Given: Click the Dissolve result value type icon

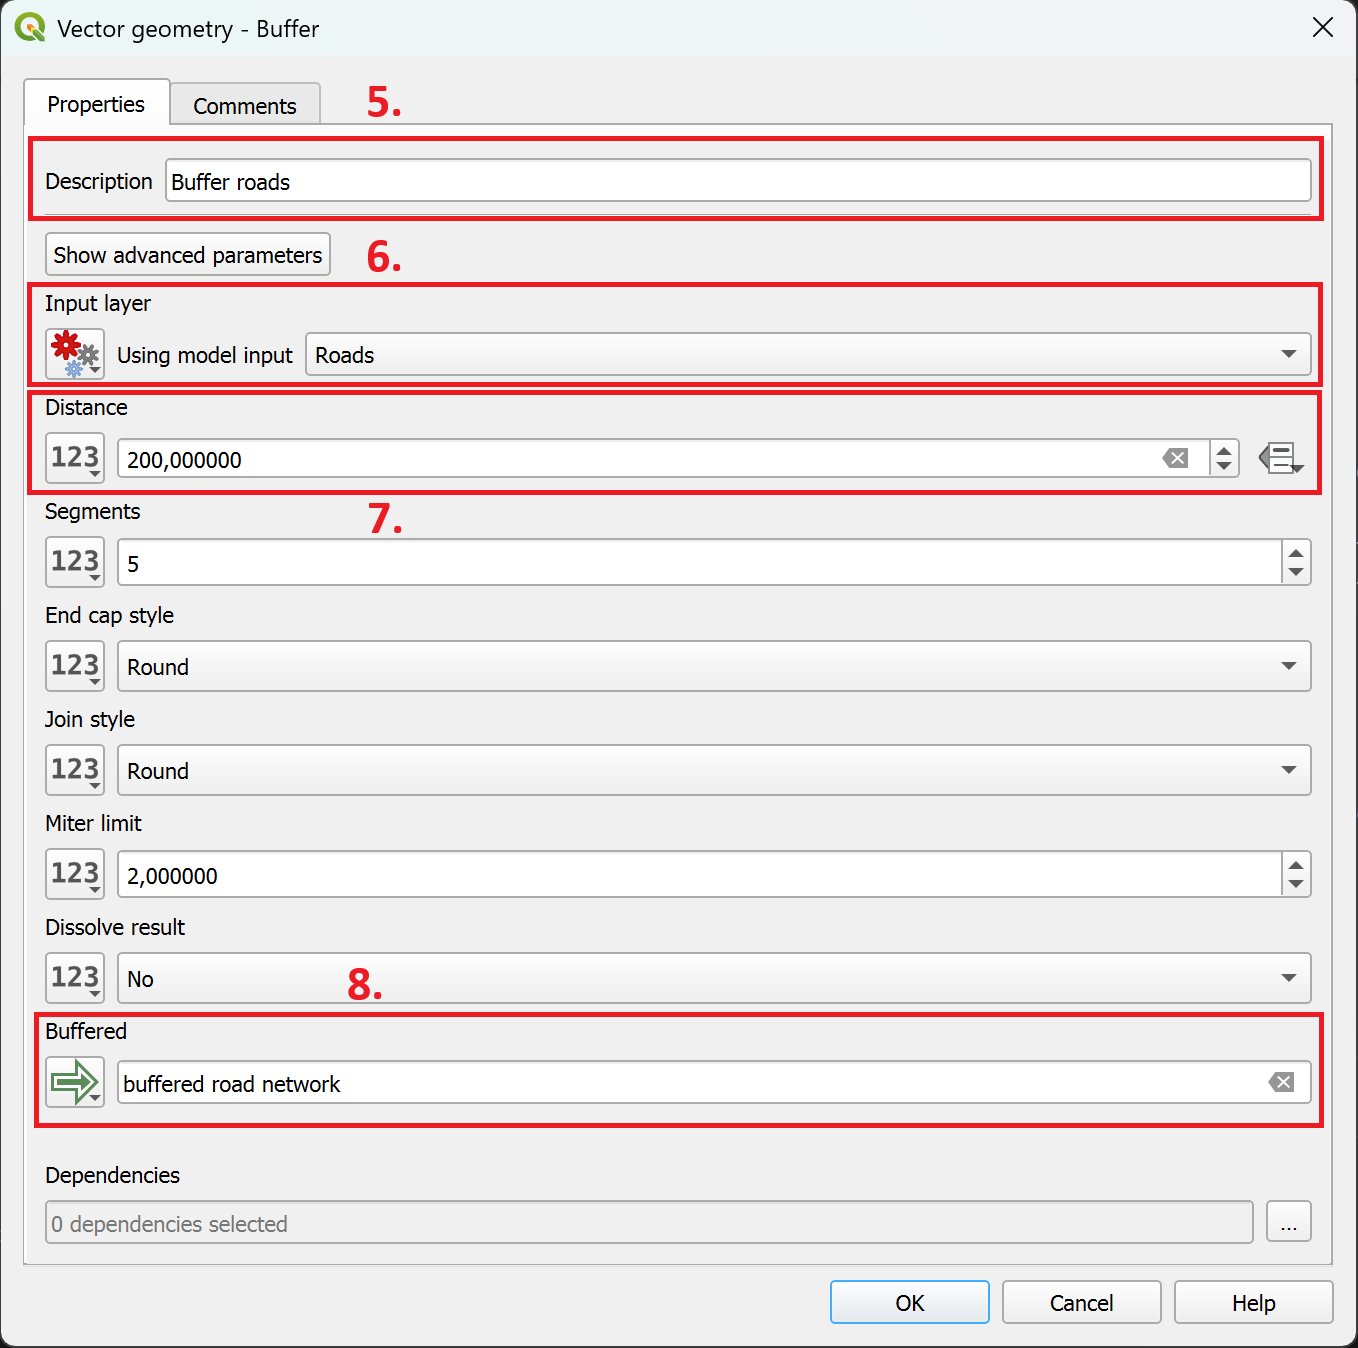Looking at the screenshot, I should [x=74, y=978].
